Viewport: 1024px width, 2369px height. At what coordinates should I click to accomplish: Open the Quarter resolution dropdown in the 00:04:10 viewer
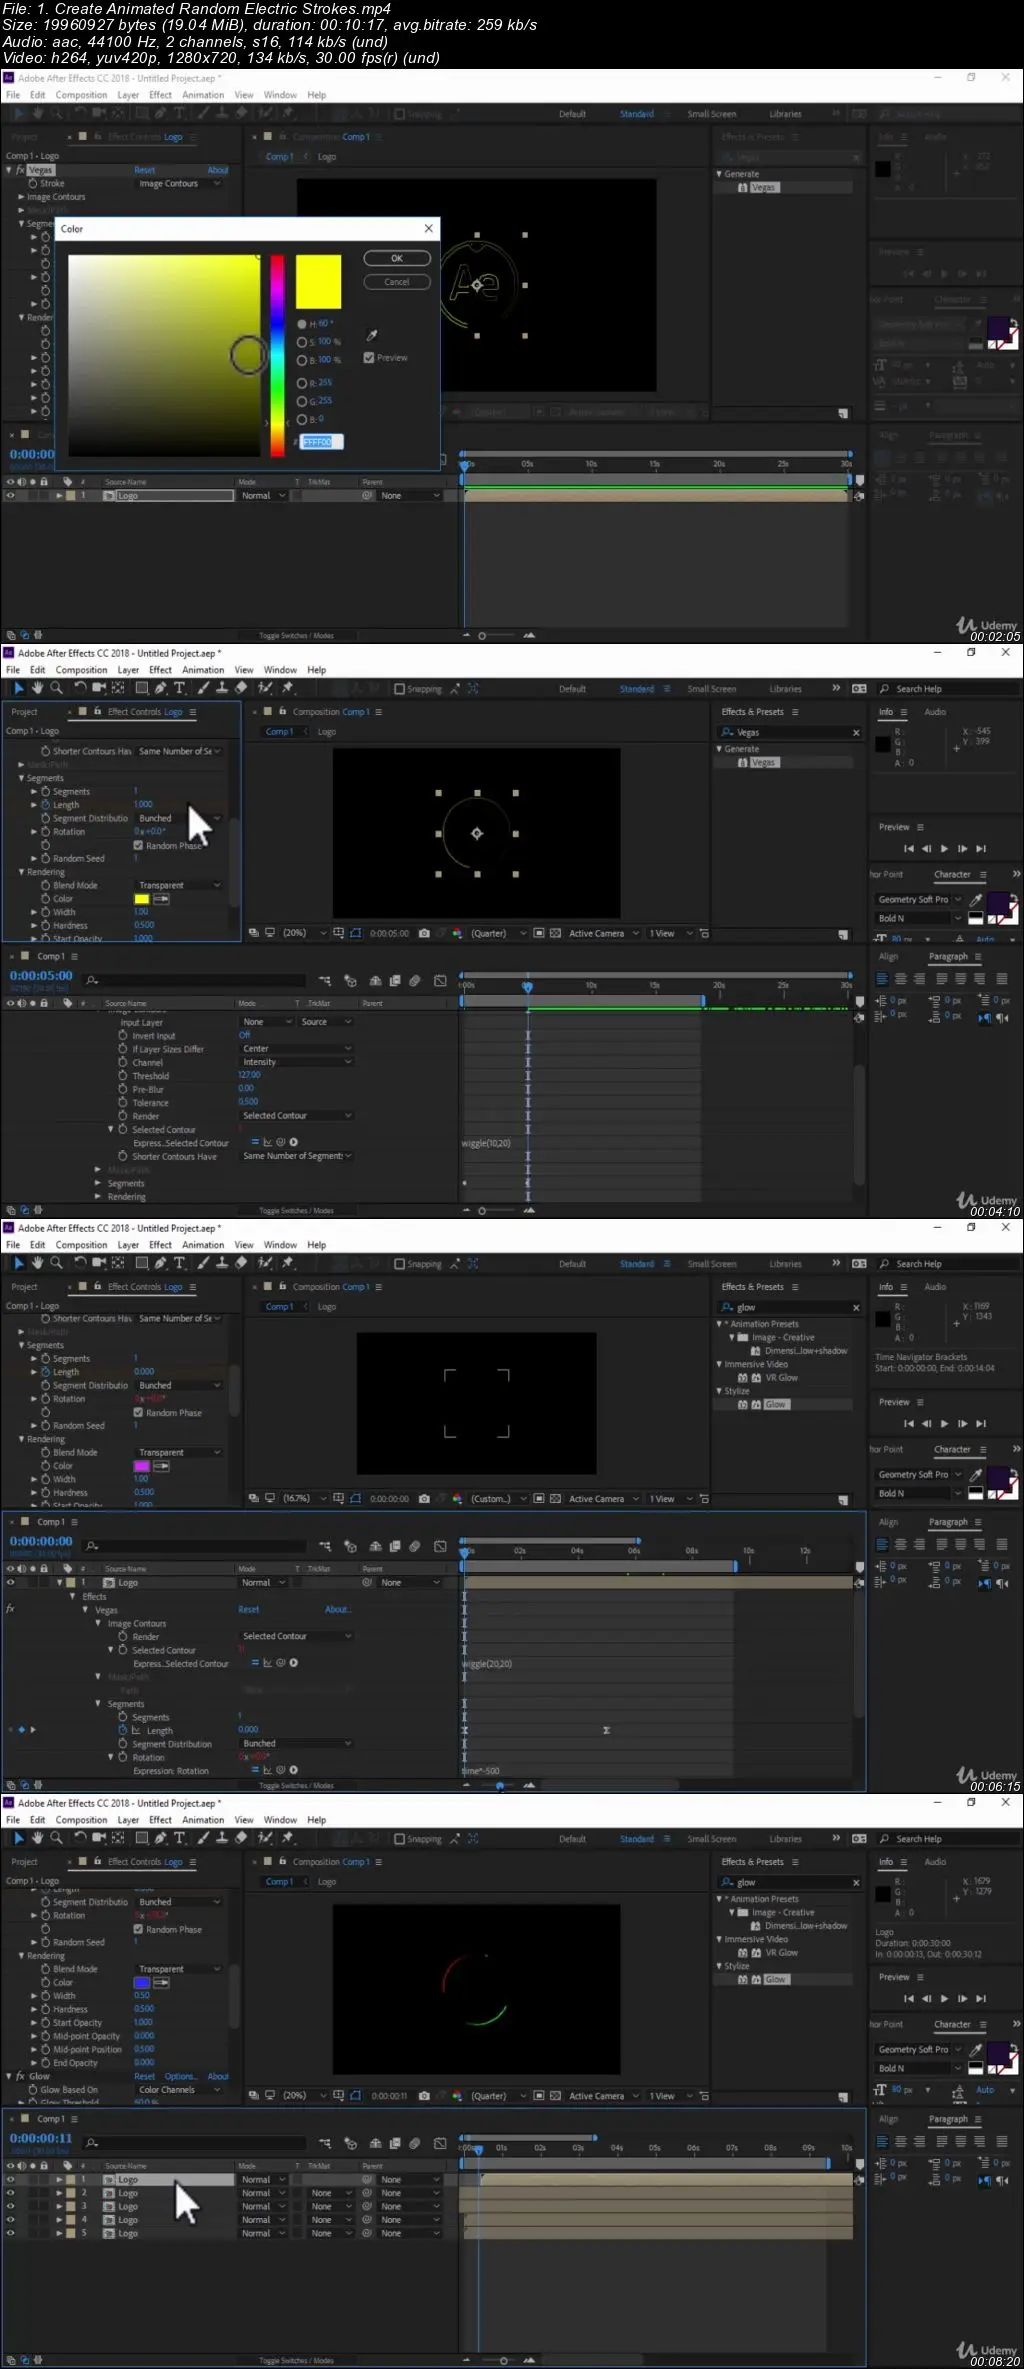(x=498, y=933)
